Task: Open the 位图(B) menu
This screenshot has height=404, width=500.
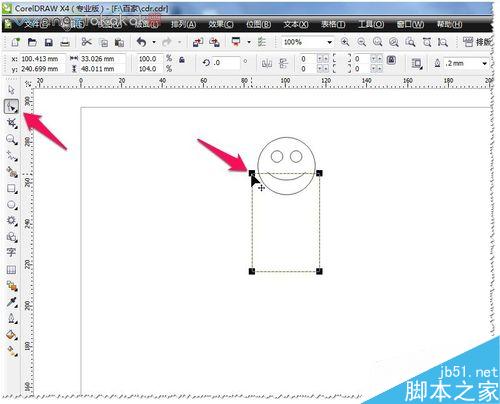Action: point(258,24)
